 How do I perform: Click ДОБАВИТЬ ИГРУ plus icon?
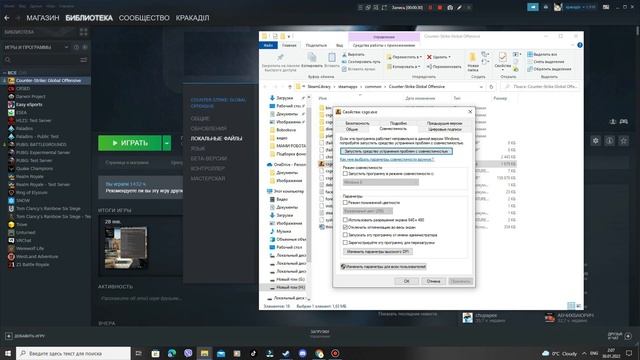[9, 336]
